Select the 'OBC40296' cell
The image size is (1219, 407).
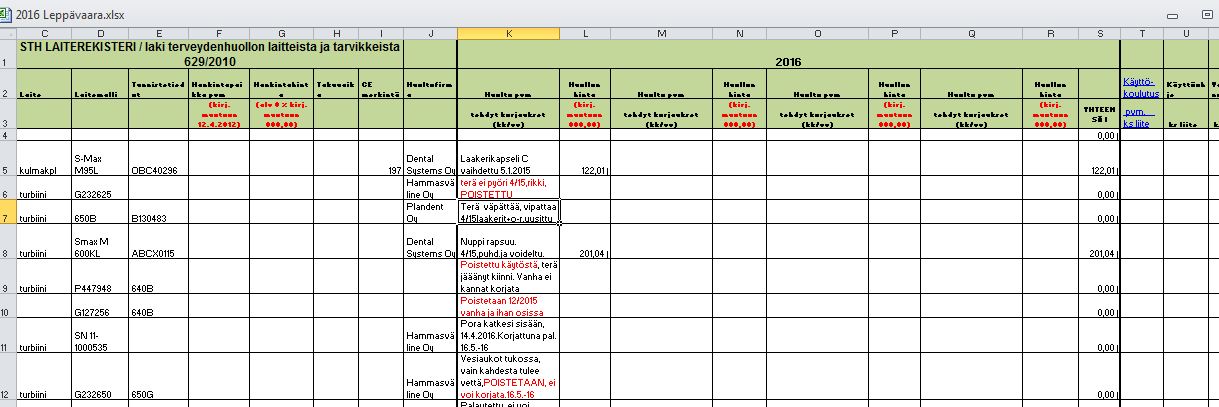[158, 158]
